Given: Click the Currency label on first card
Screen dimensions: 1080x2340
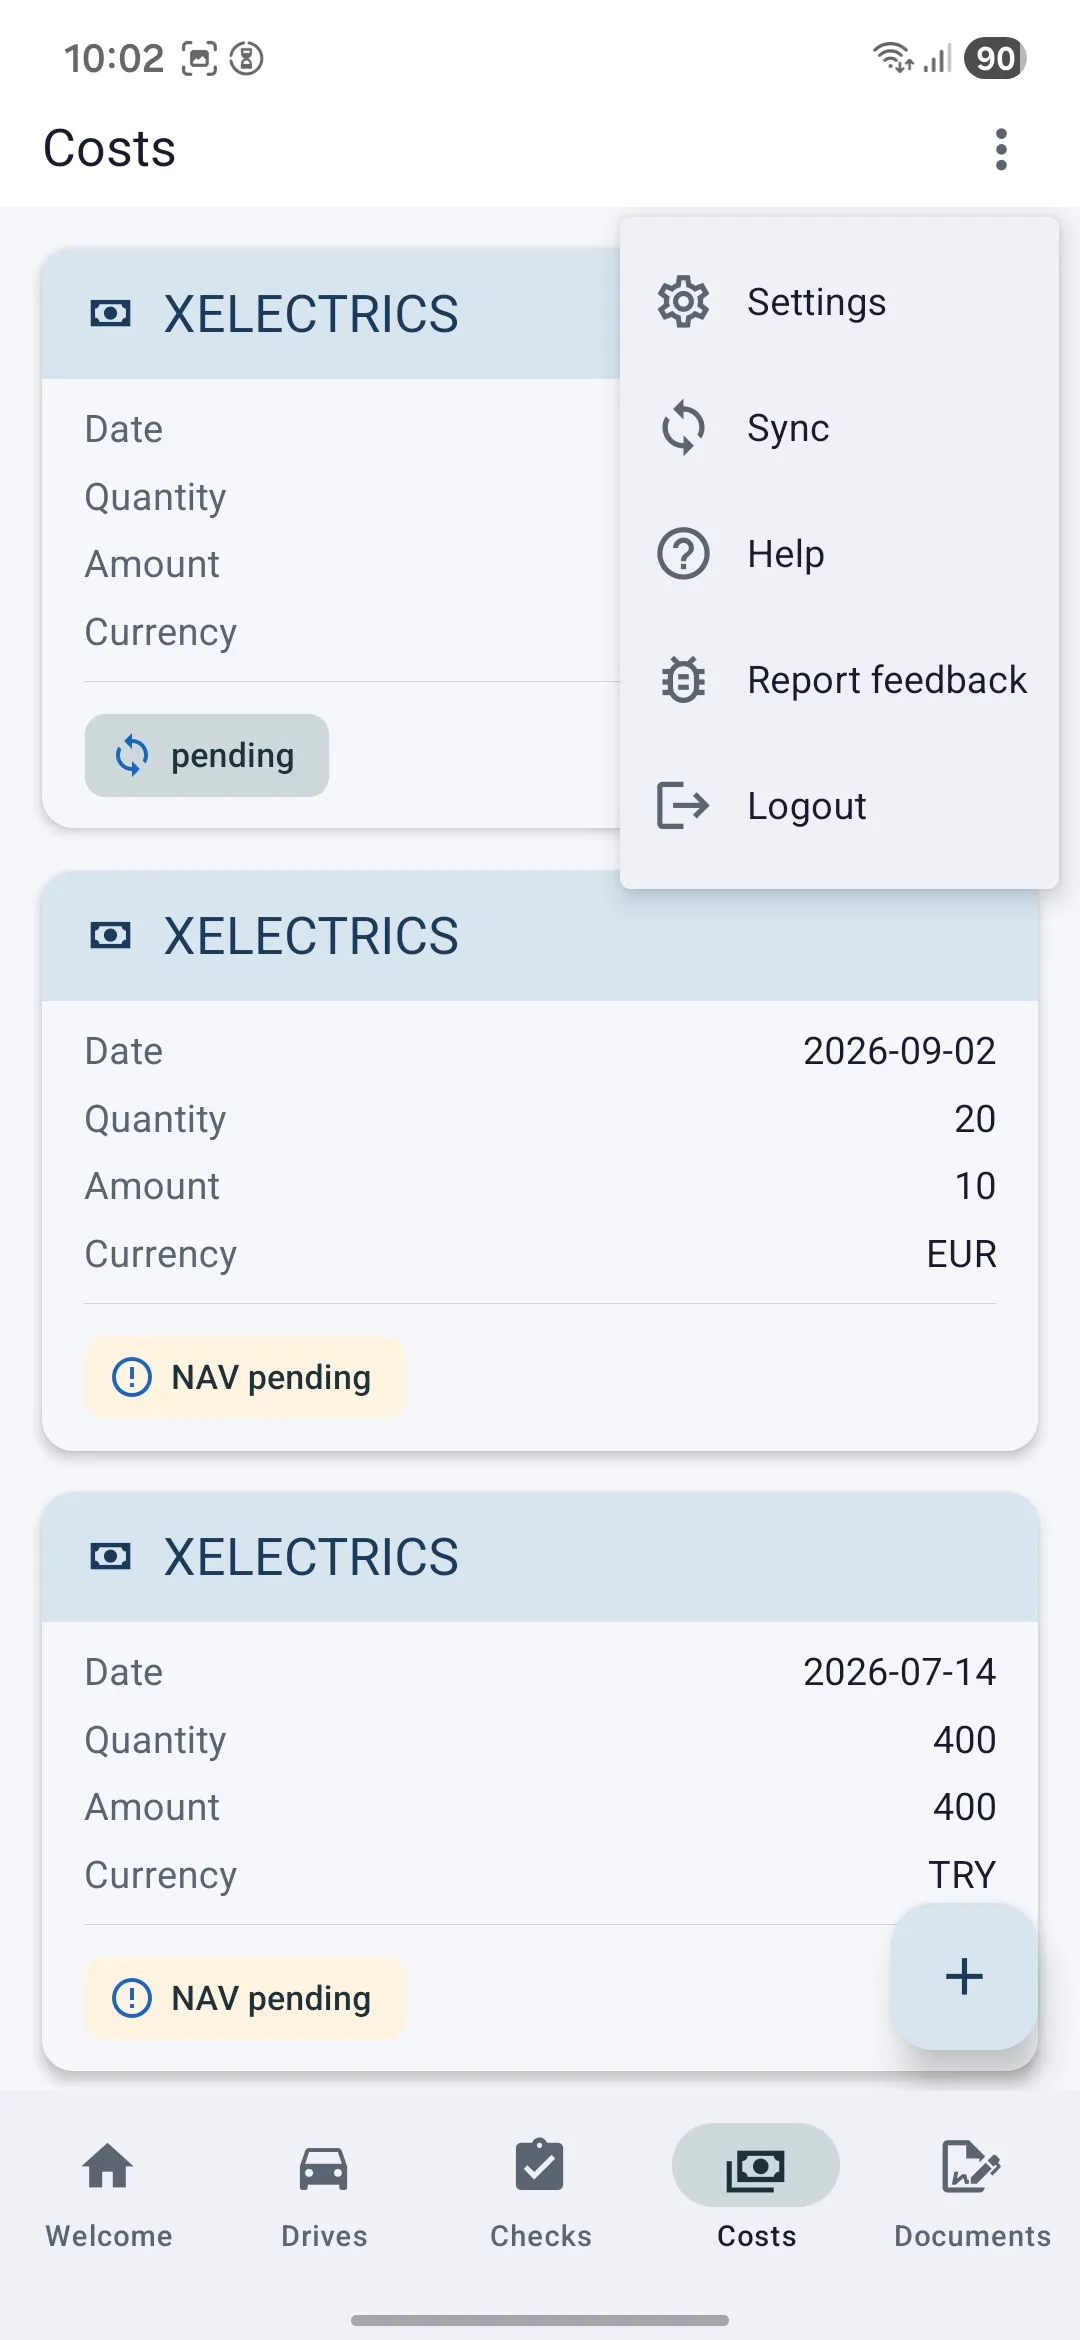Looking at the screenshot, I should pos(161,632).
